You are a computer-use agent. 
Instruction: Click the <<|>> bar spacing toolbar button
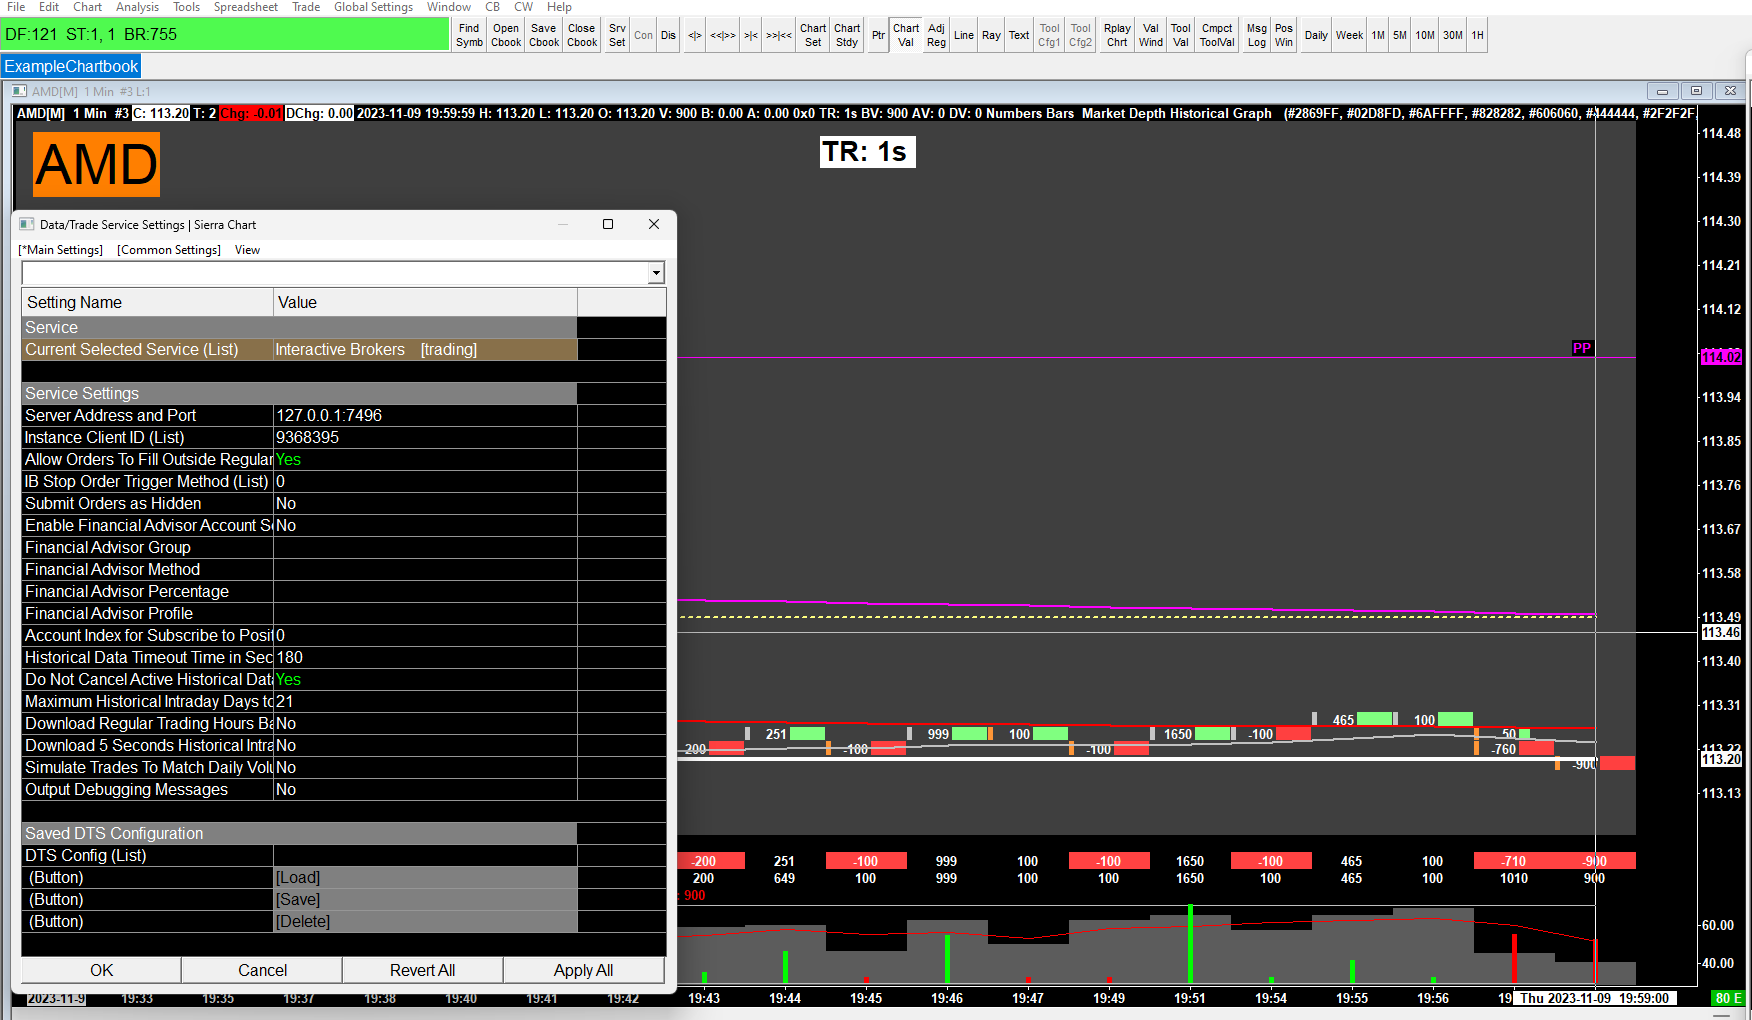(723, 35)
